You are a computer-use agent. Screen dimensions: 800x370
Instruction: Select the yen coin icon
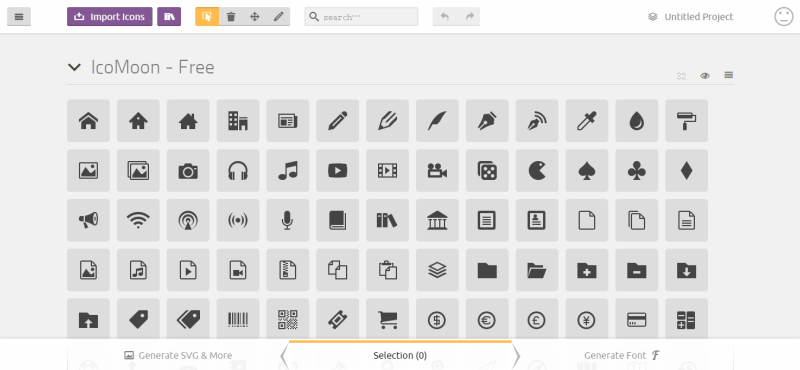tap(587, 320)
